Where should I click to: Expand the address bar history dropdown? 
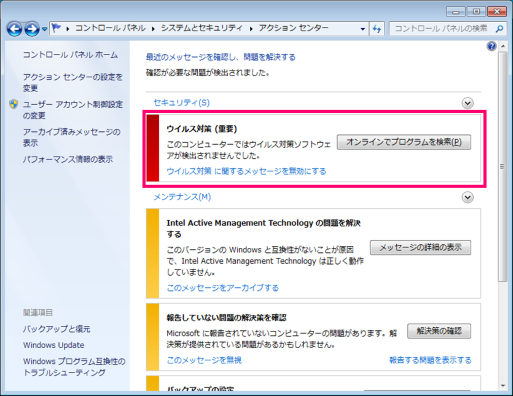pyautogui.click(x=363, y=29)
